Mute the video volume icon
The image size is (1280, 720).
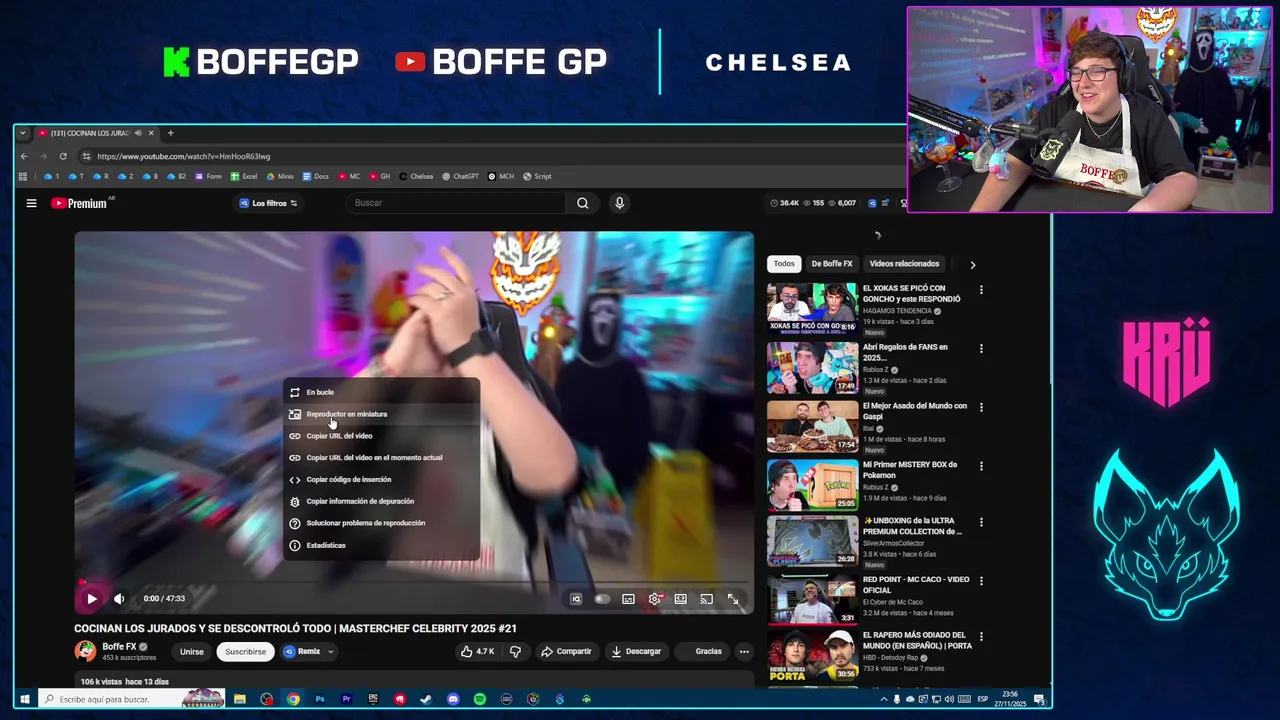click(119, 599)
